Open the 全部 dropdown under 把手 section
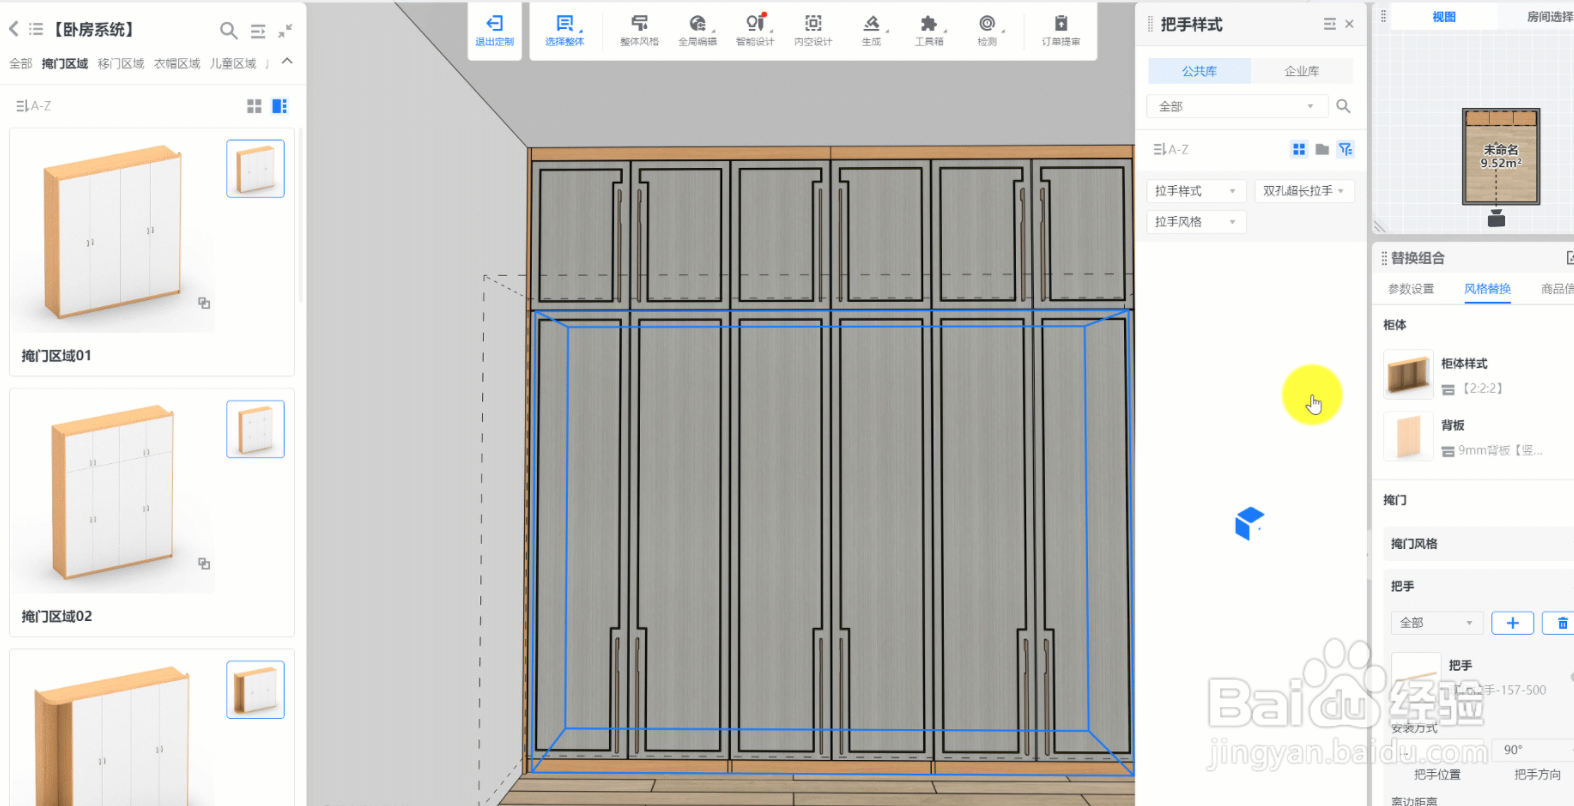The height and width of the screenshot is (806, 1574). [1437, 623]
